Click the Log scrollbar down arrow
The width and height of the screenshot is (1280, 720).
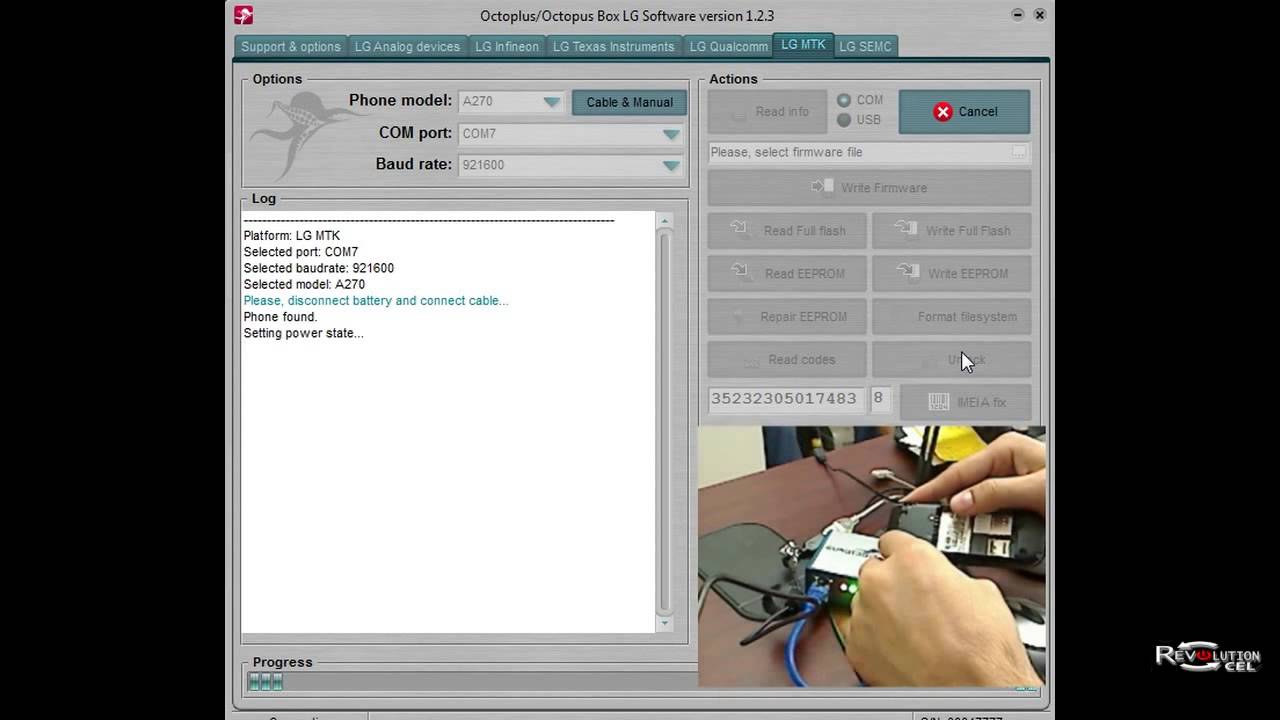point(664,623)
